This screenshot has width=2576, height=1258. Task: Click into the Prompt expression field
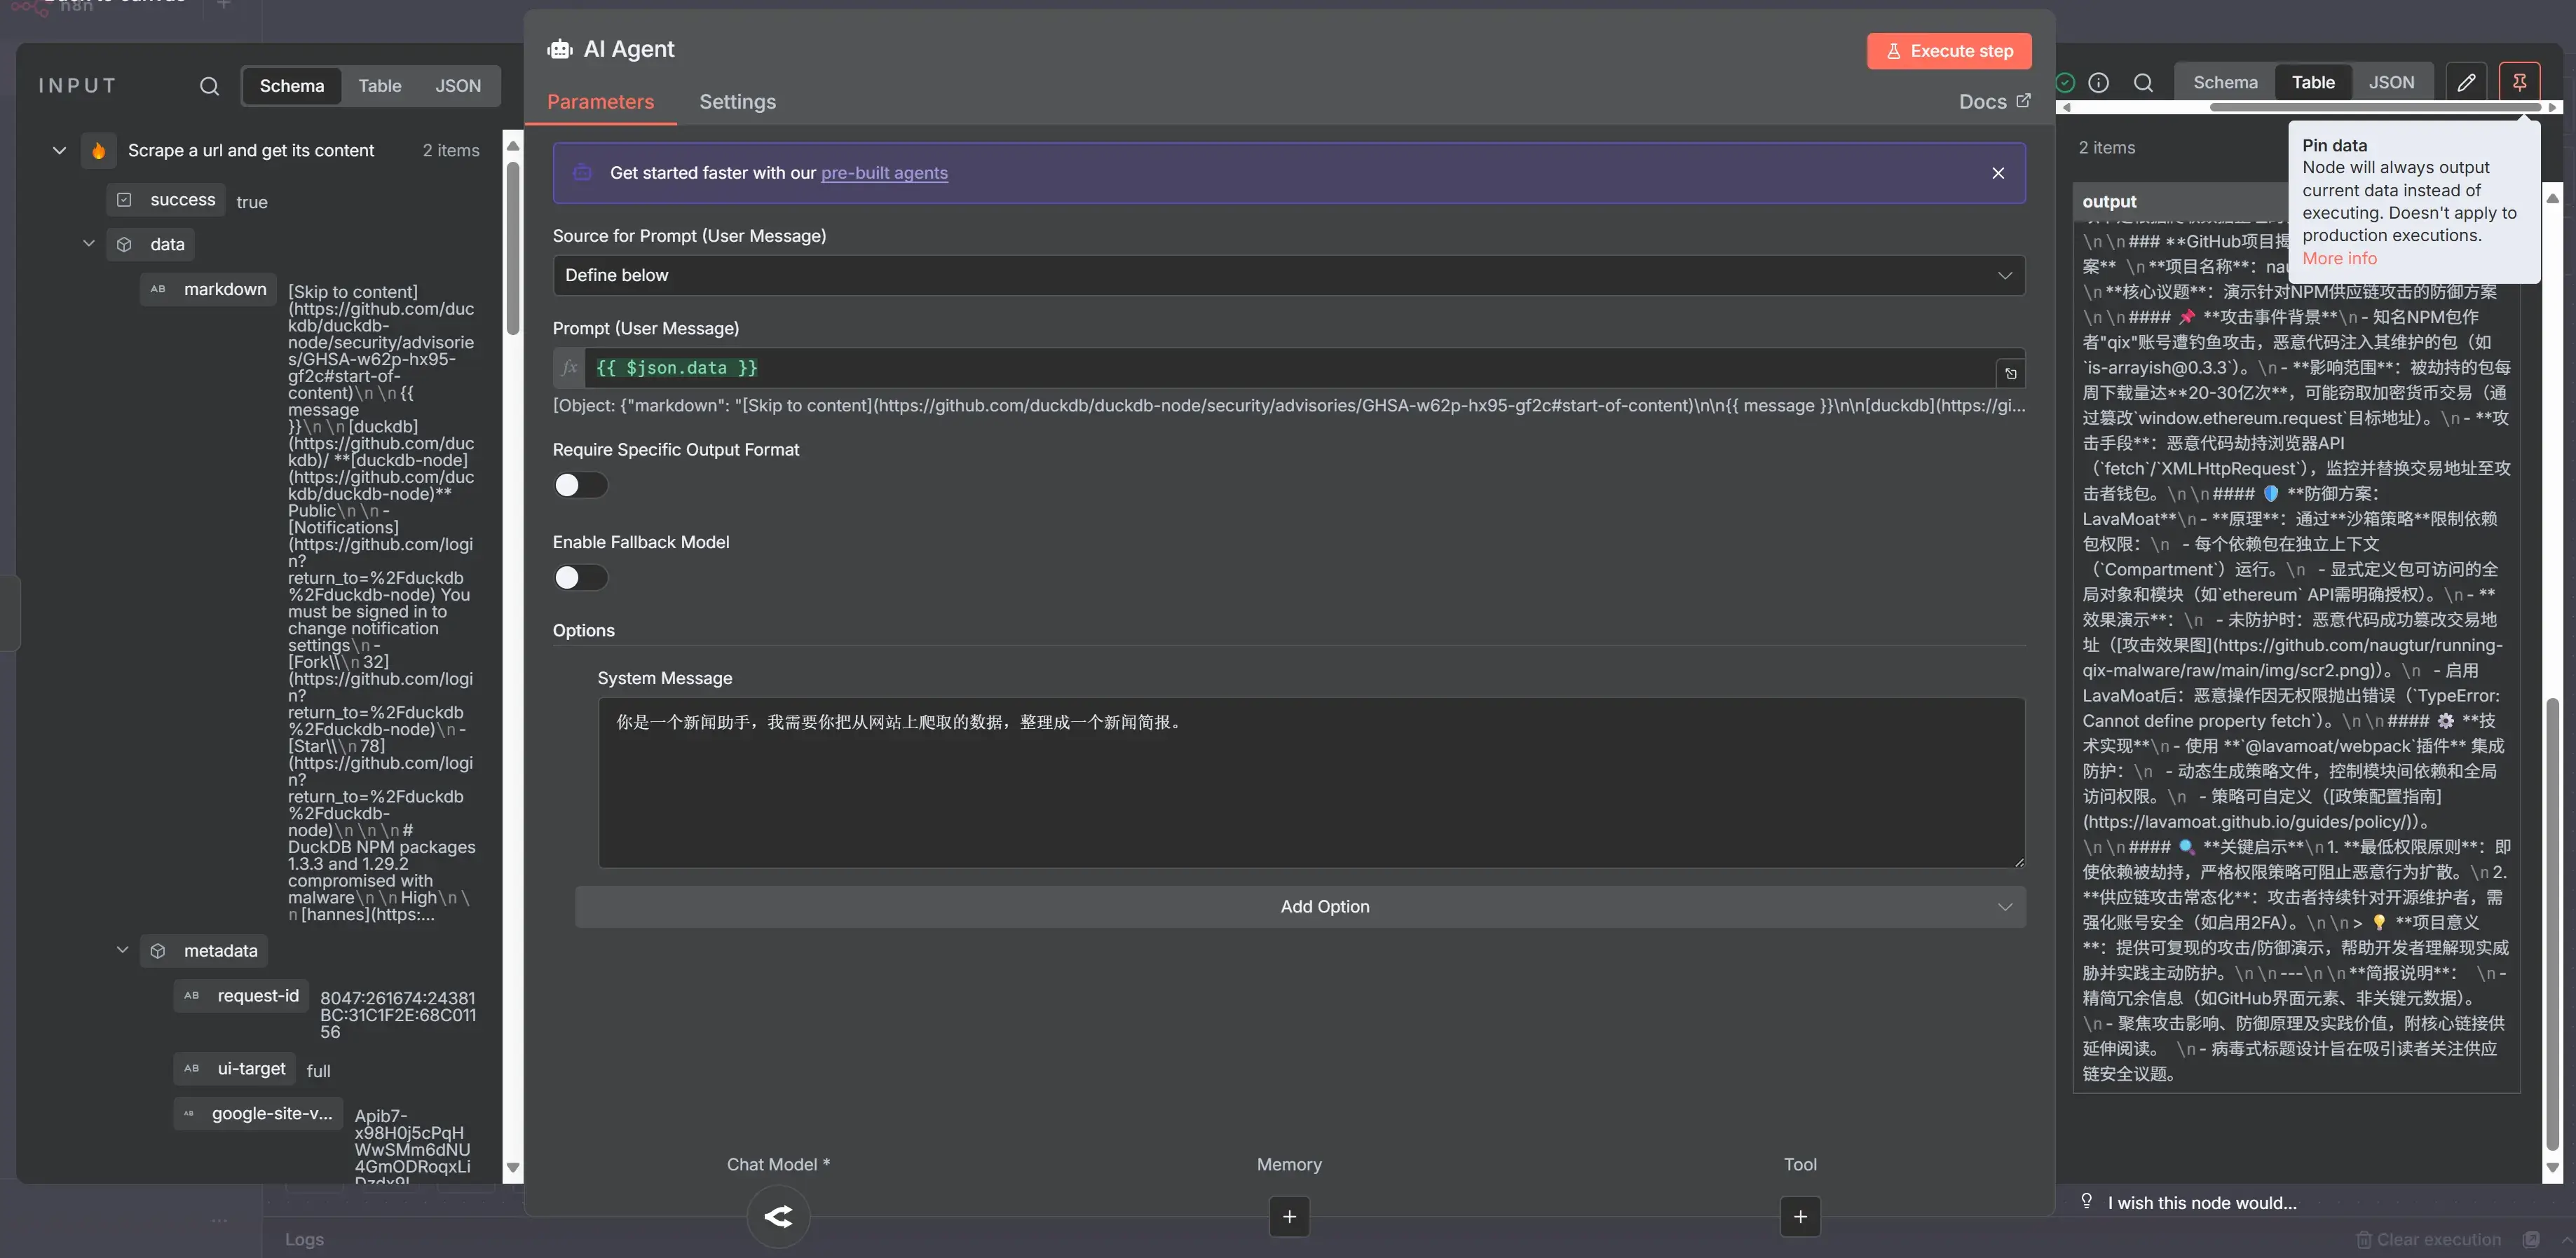click(1290, 368)
